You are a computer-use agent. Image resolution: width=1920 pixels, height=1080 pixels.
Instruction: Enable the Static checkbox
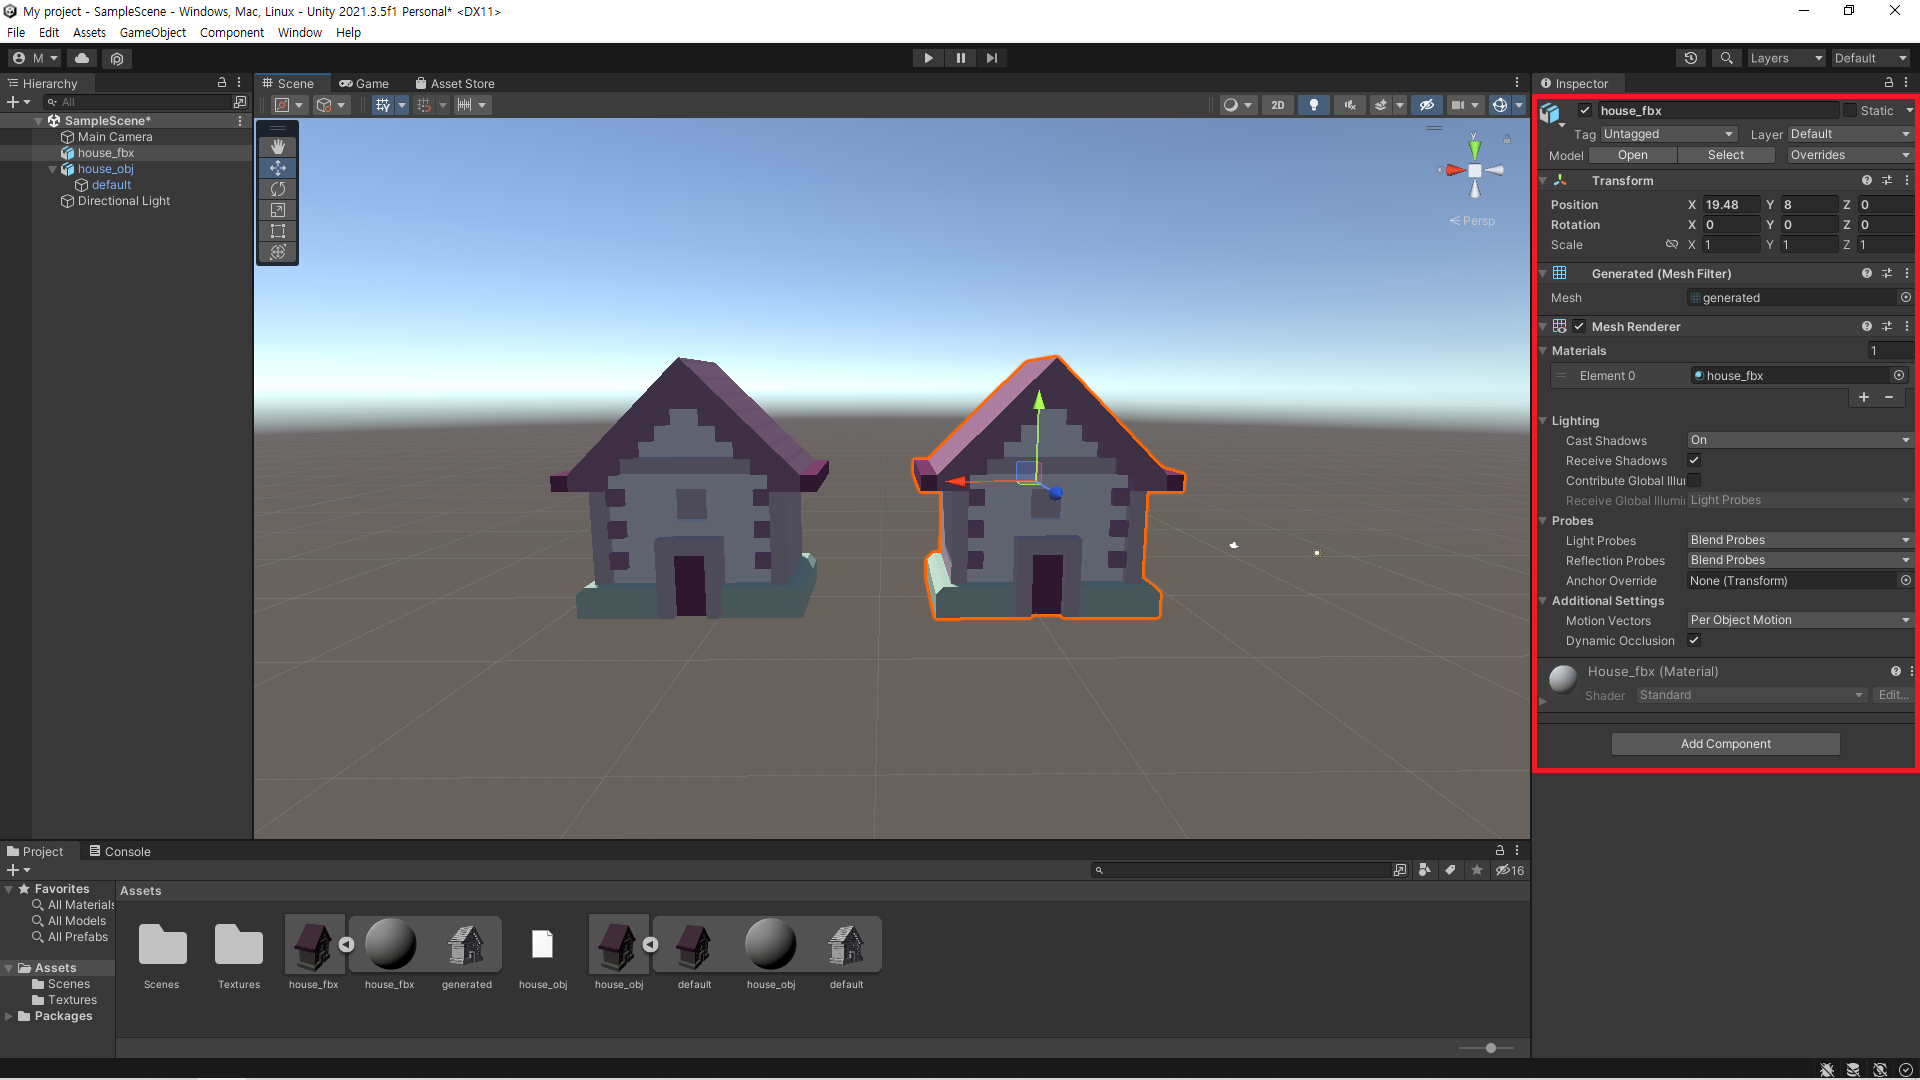tap(1850, 111)
